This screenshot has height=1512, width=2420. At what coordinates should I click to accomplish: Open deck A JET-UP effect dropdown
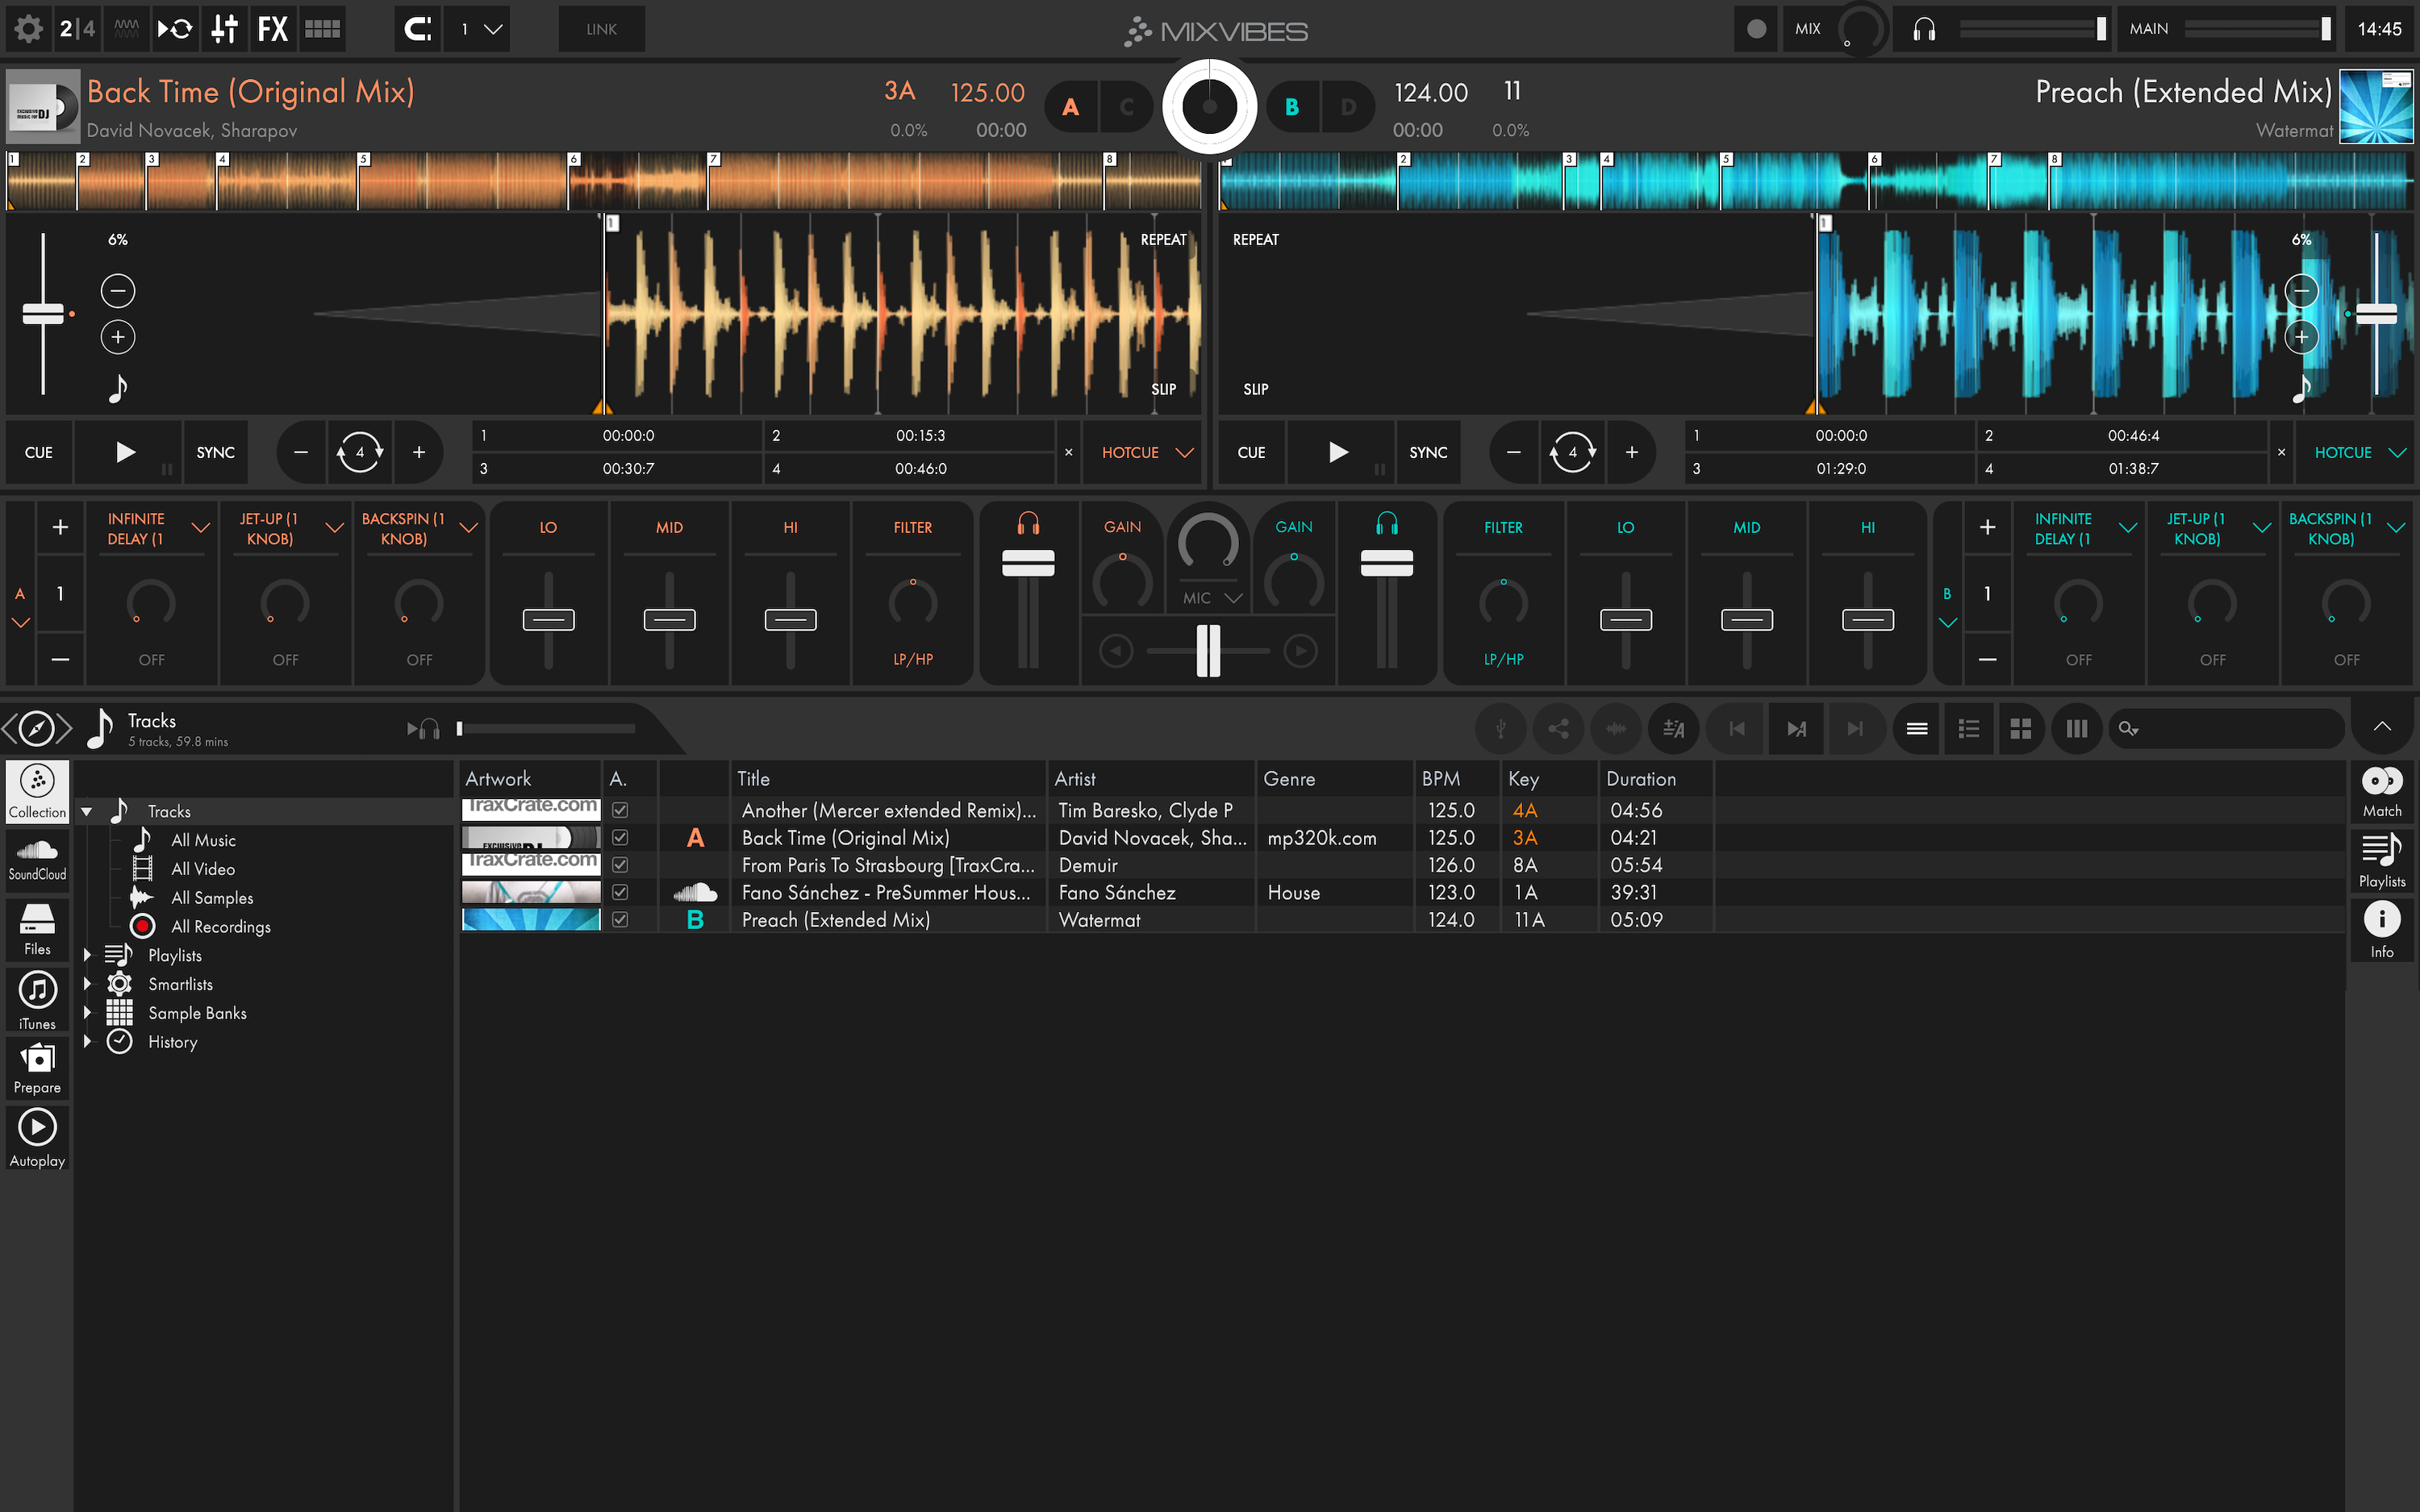(334, 528)
